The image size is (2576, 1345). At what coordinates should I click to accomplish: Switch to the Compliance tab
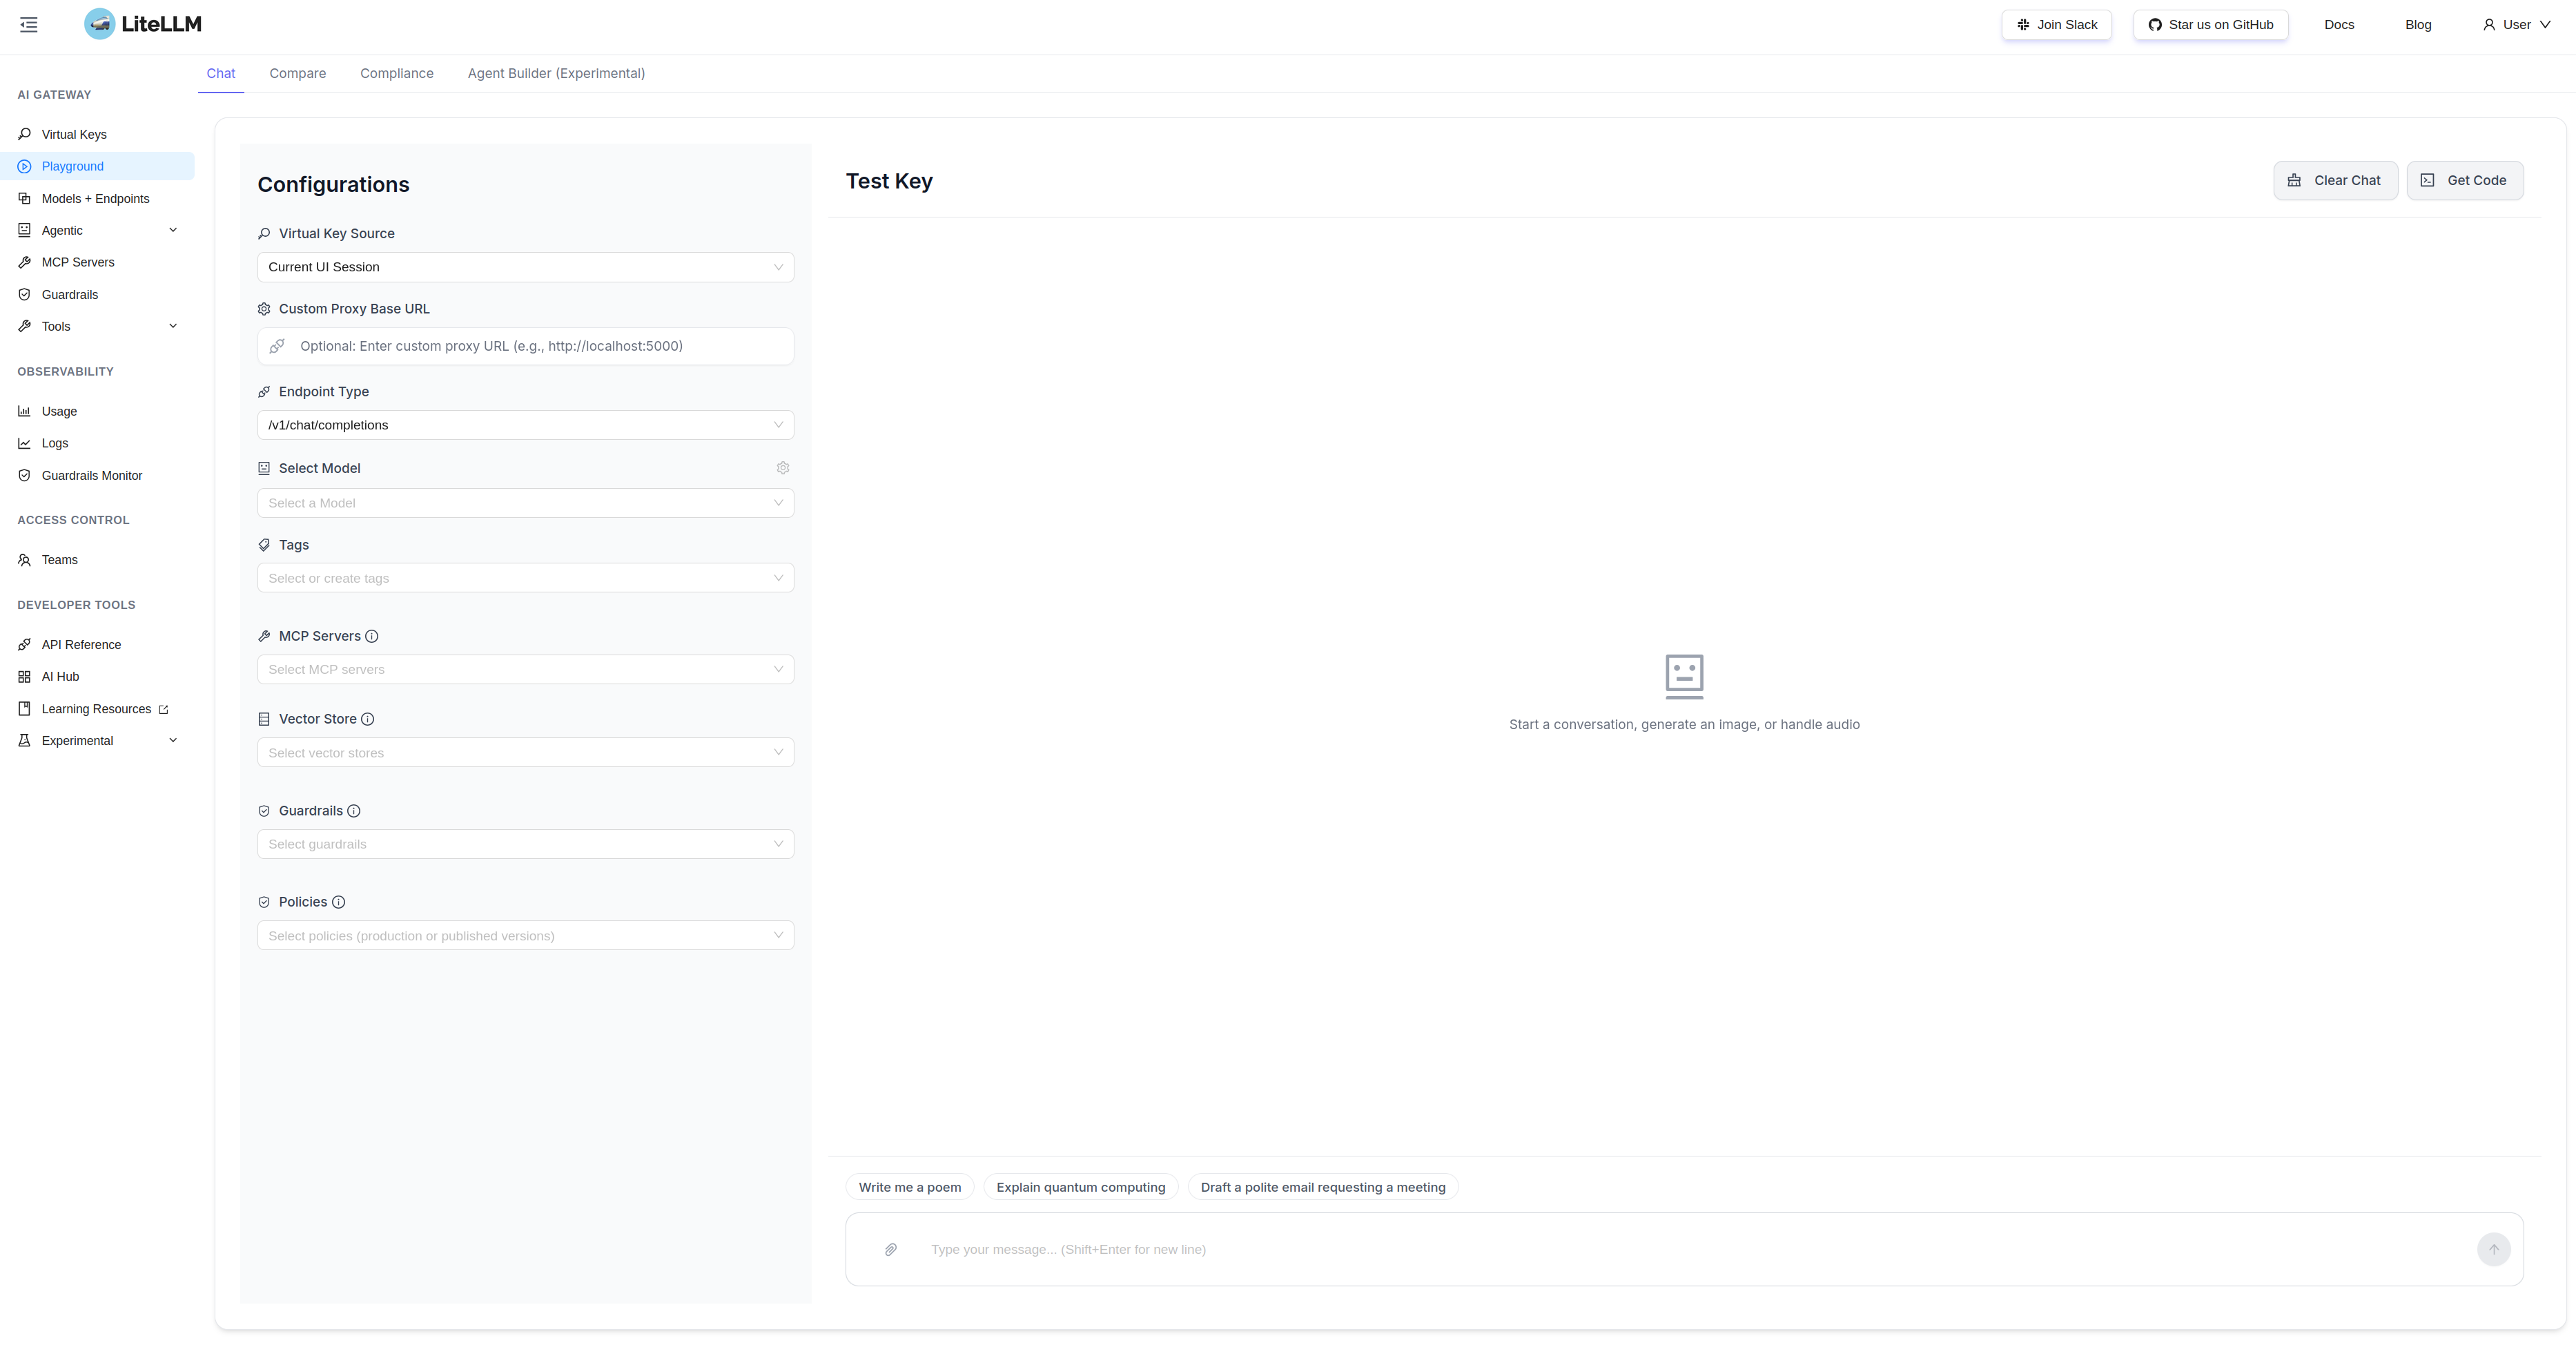coord(397,73)
